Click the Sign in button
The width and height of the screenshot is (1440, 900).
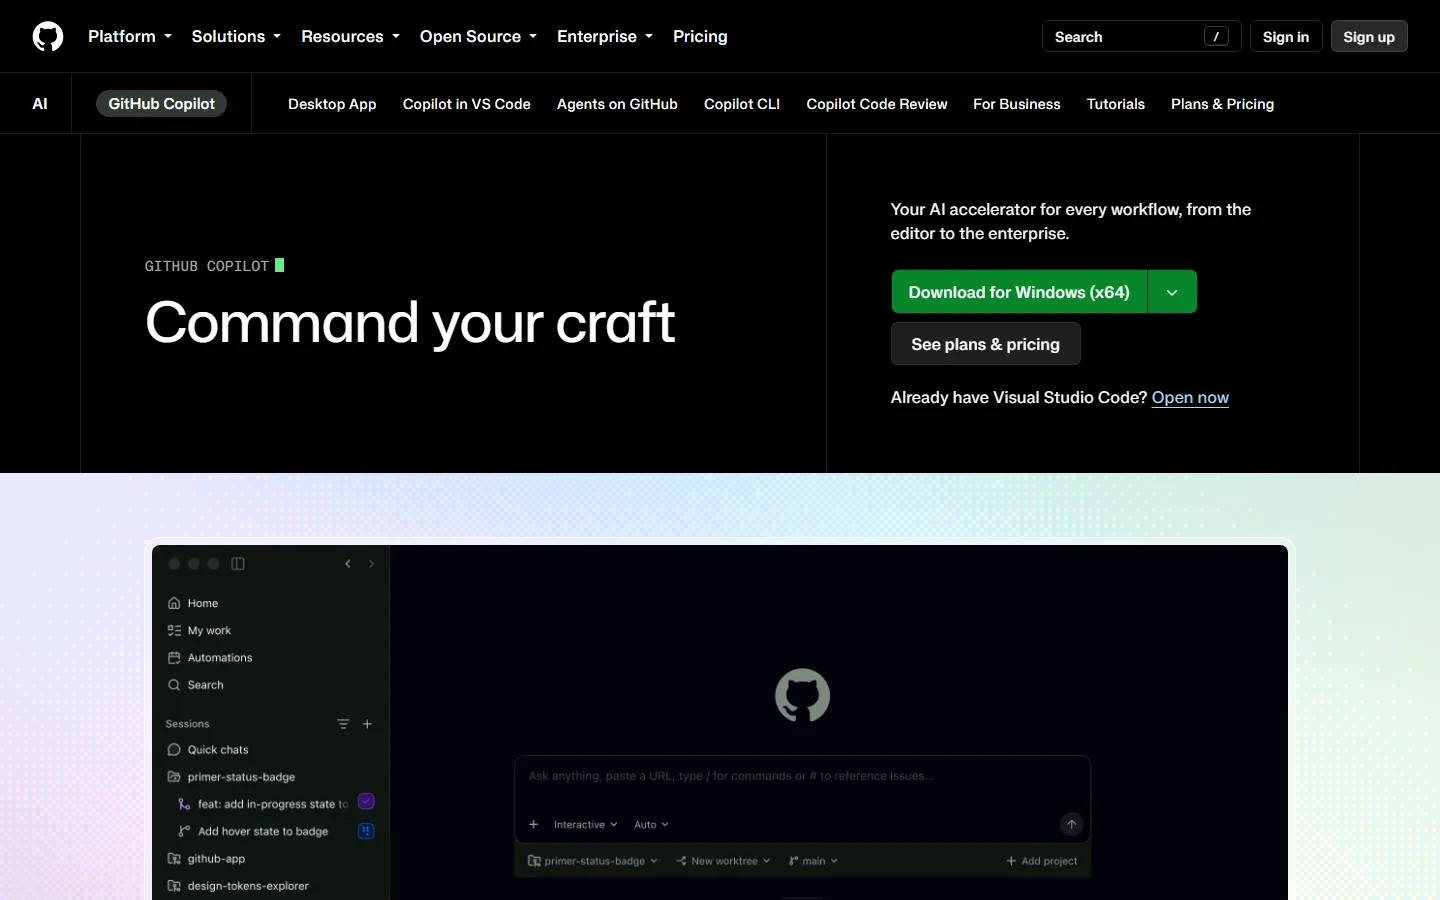tap(1286, 36)
